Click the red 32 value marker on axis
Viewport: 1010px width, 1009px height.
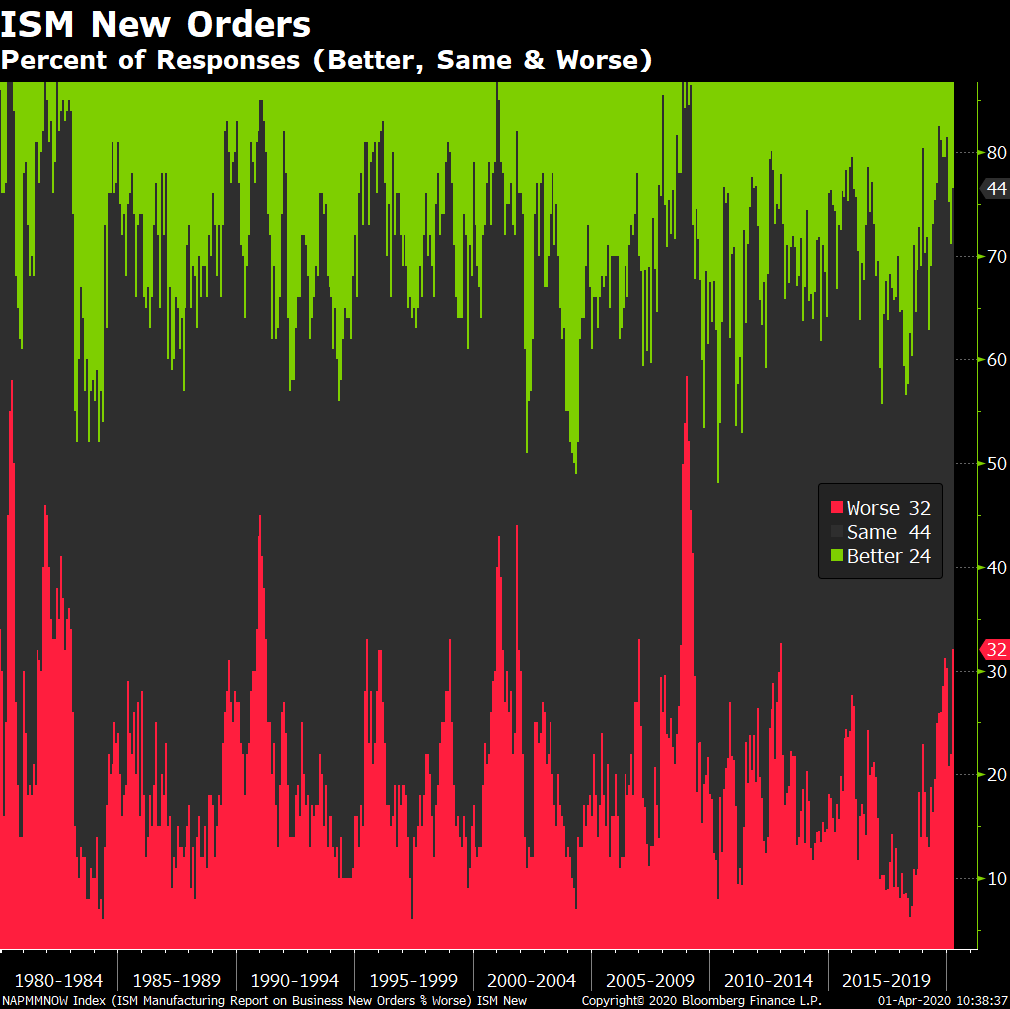pyautogui.click(x=995, y=649)
